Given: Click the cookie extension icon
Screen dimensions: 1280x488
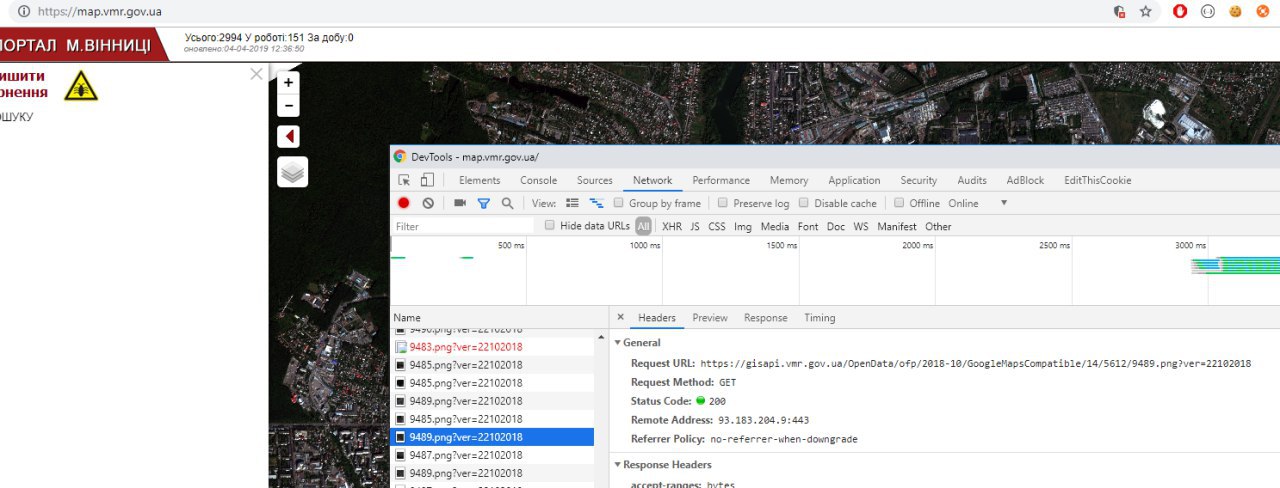Looking at the screenshot, I should [1235, 12].
